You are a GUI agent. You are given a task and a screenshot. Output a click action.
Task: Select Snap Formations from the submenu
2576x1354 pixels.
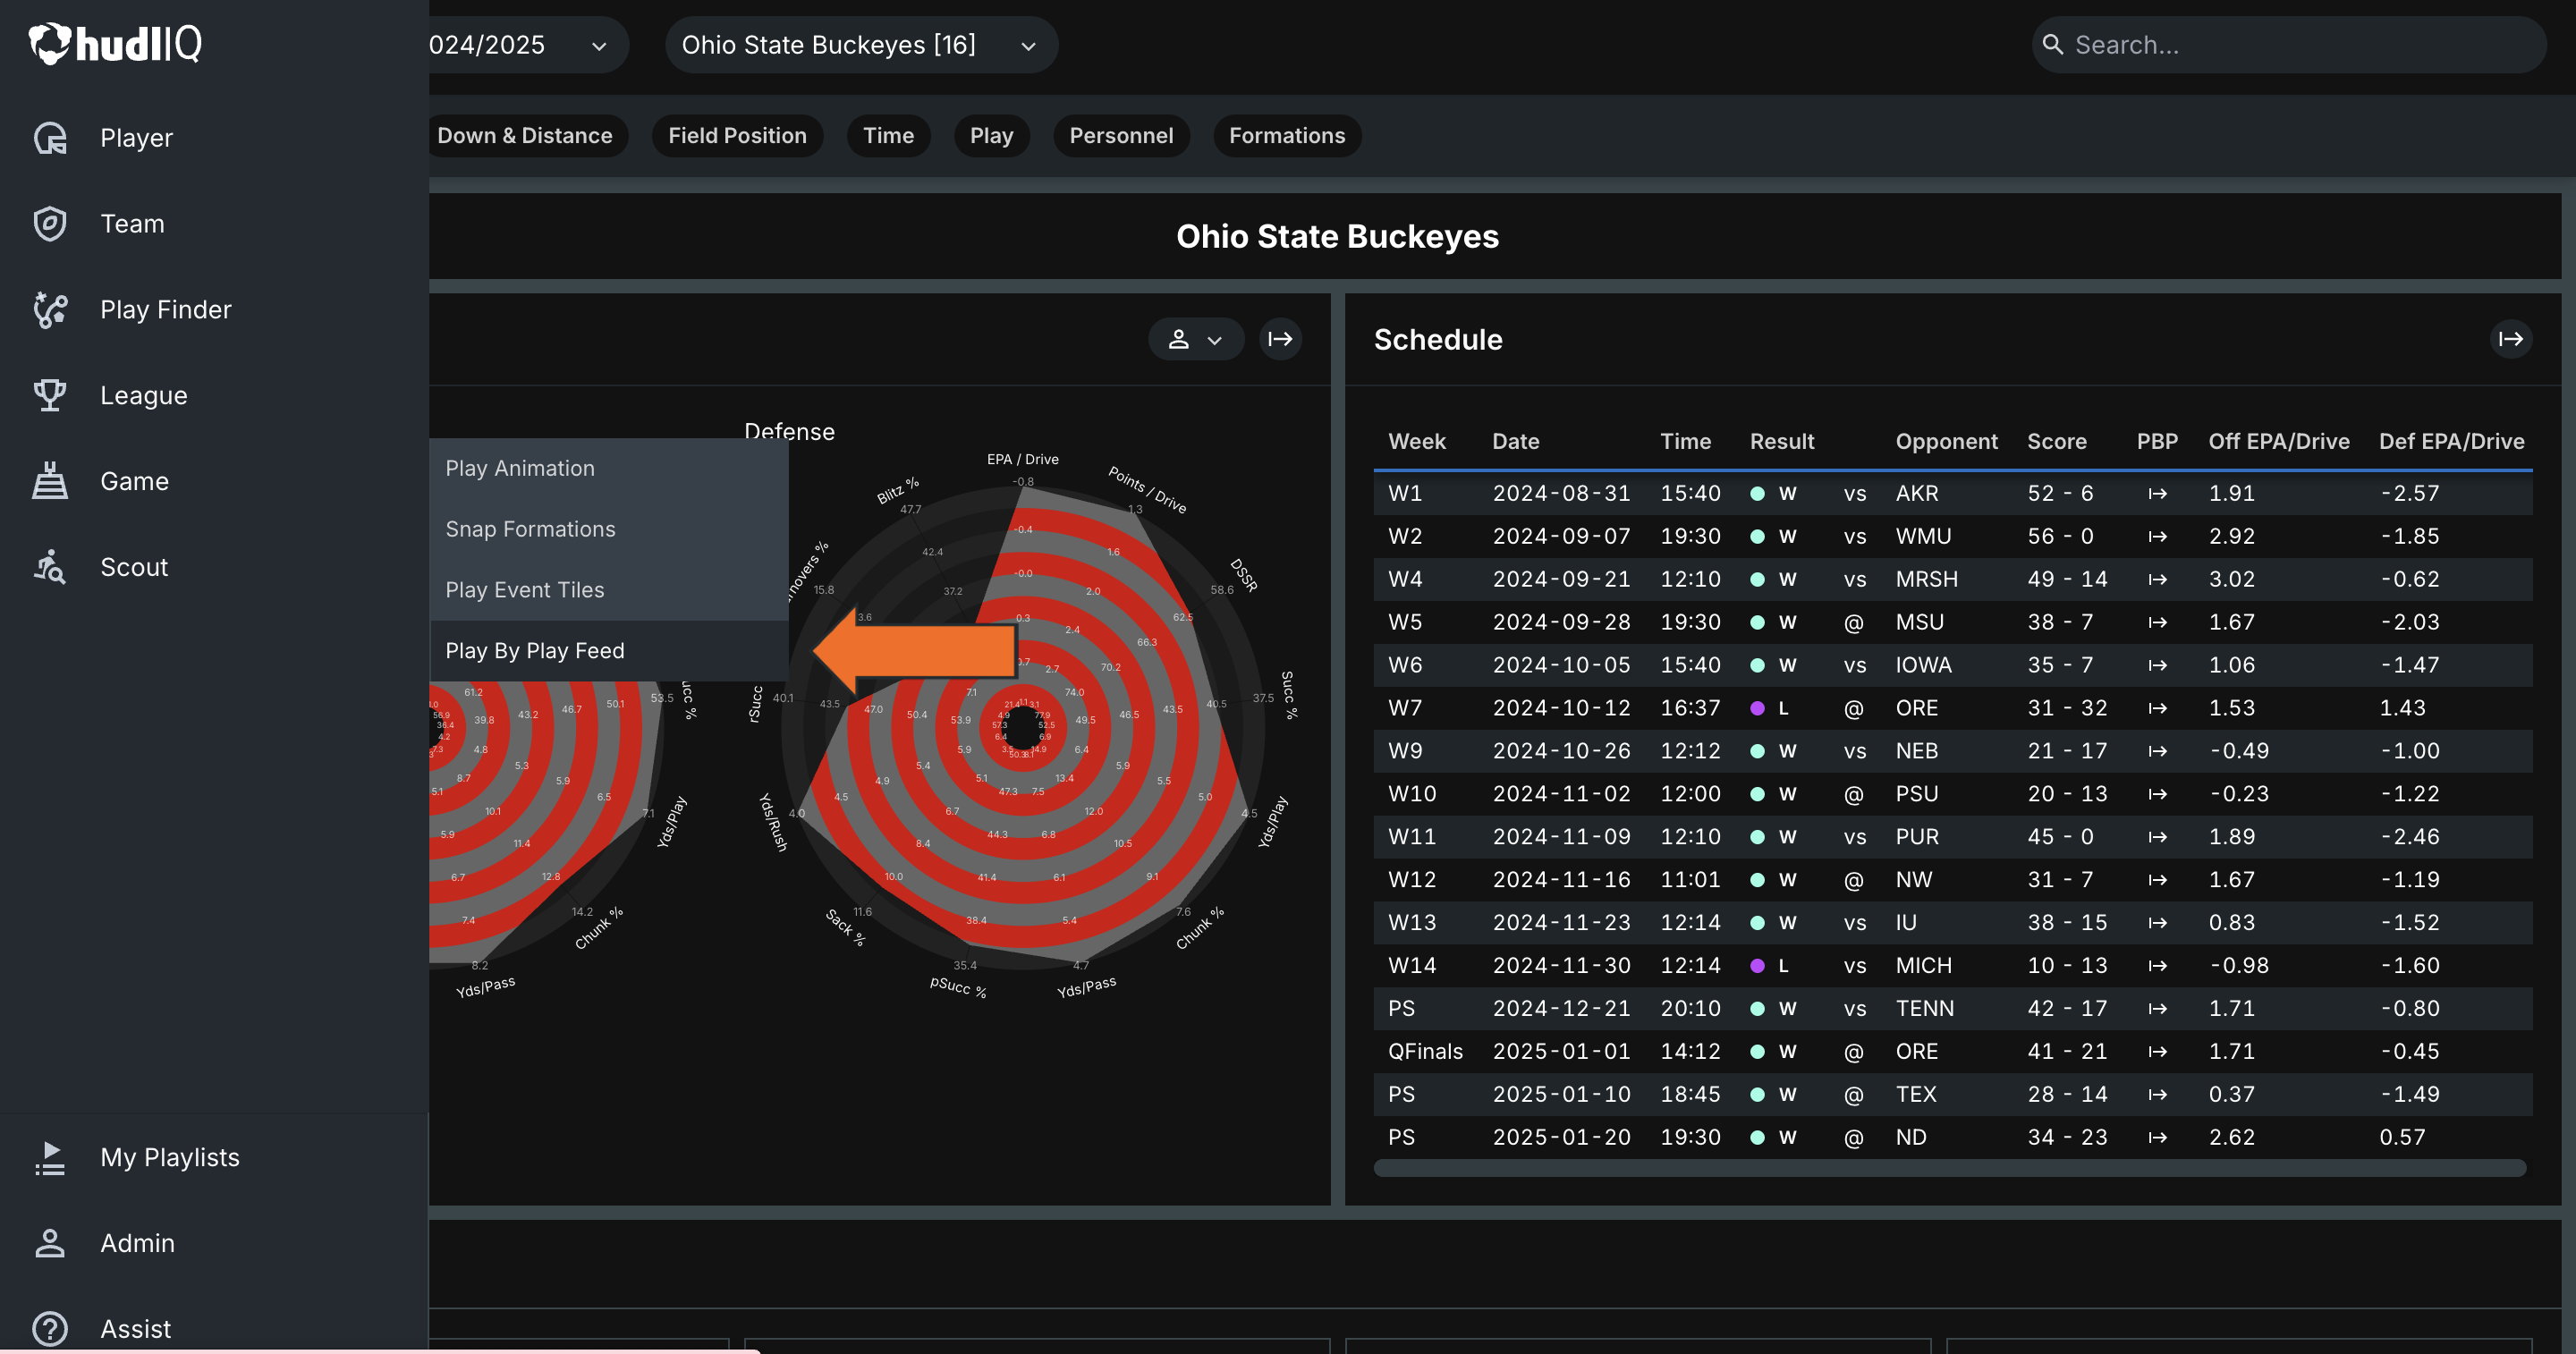(x=530, y=529)
